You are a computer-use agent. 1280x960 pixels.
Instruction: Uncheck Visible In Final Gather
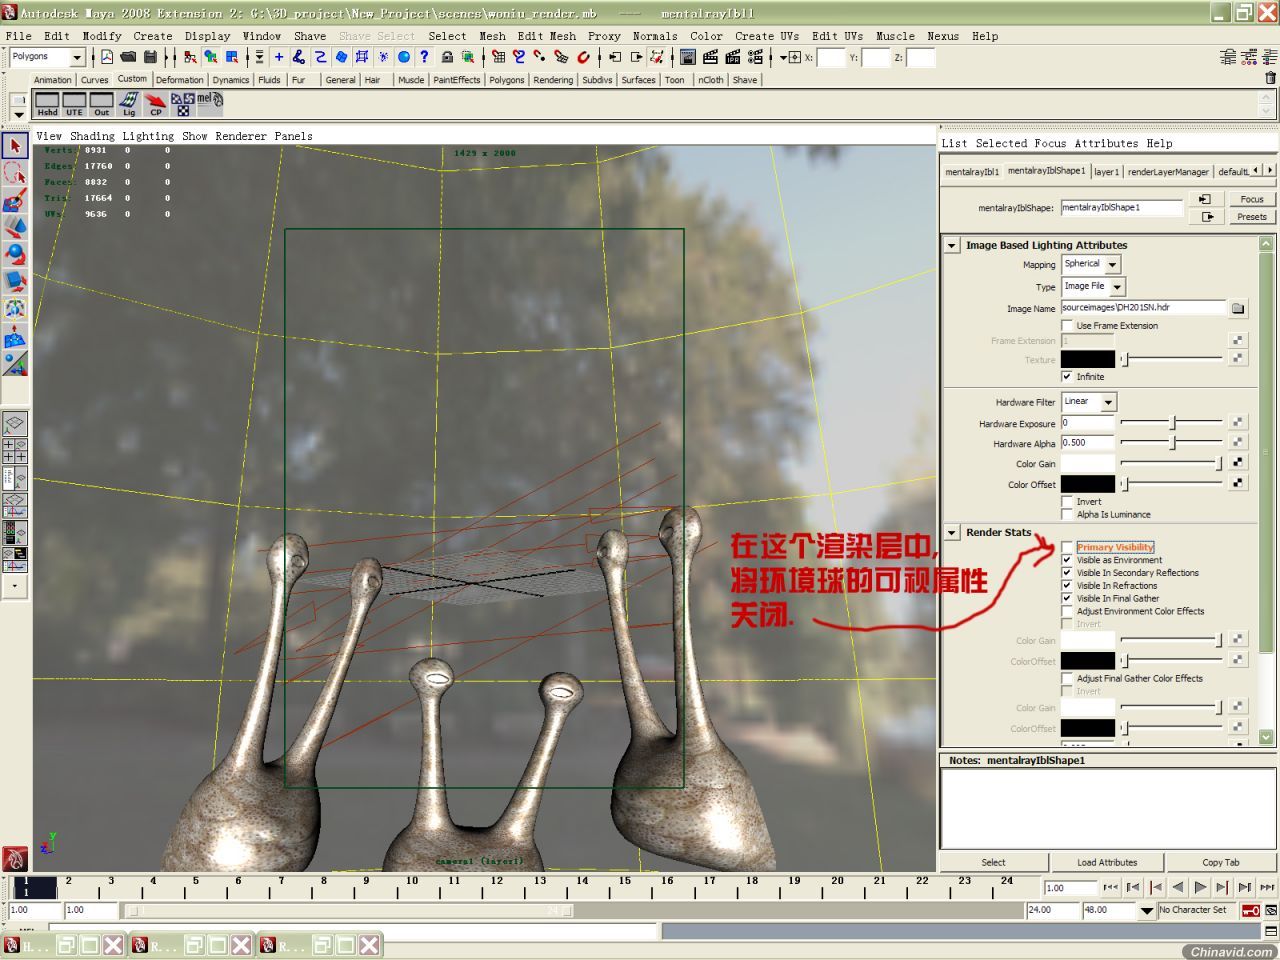click(1067, 598)
